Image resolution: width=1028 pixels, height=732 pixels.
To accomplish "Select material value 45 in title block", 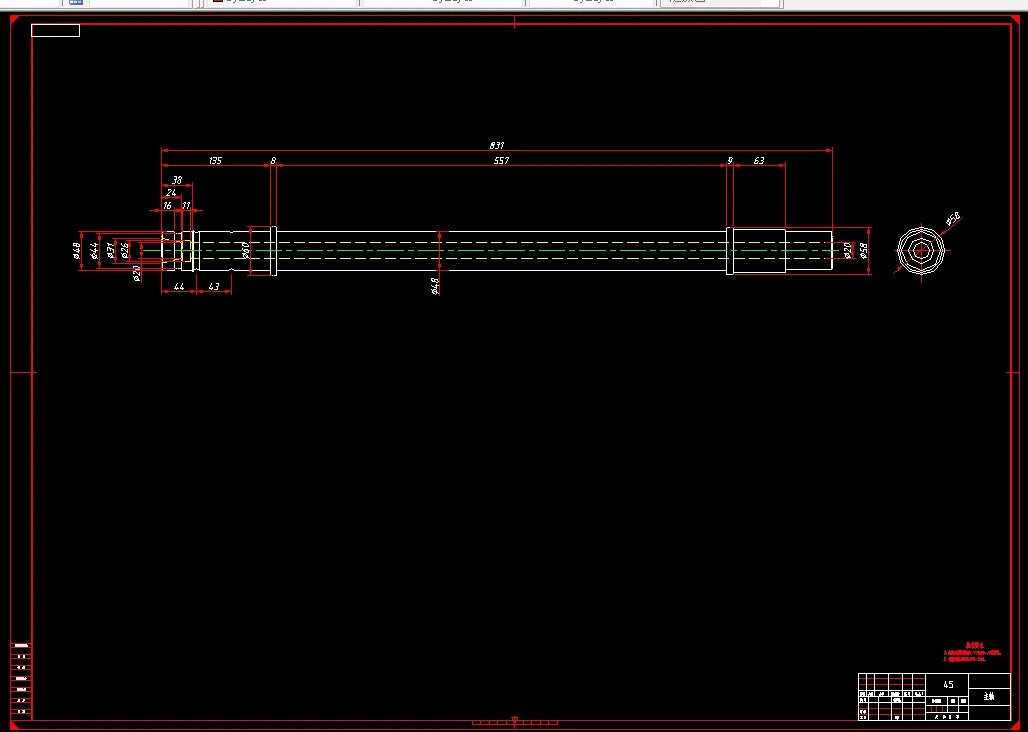I will coord(948,684).
